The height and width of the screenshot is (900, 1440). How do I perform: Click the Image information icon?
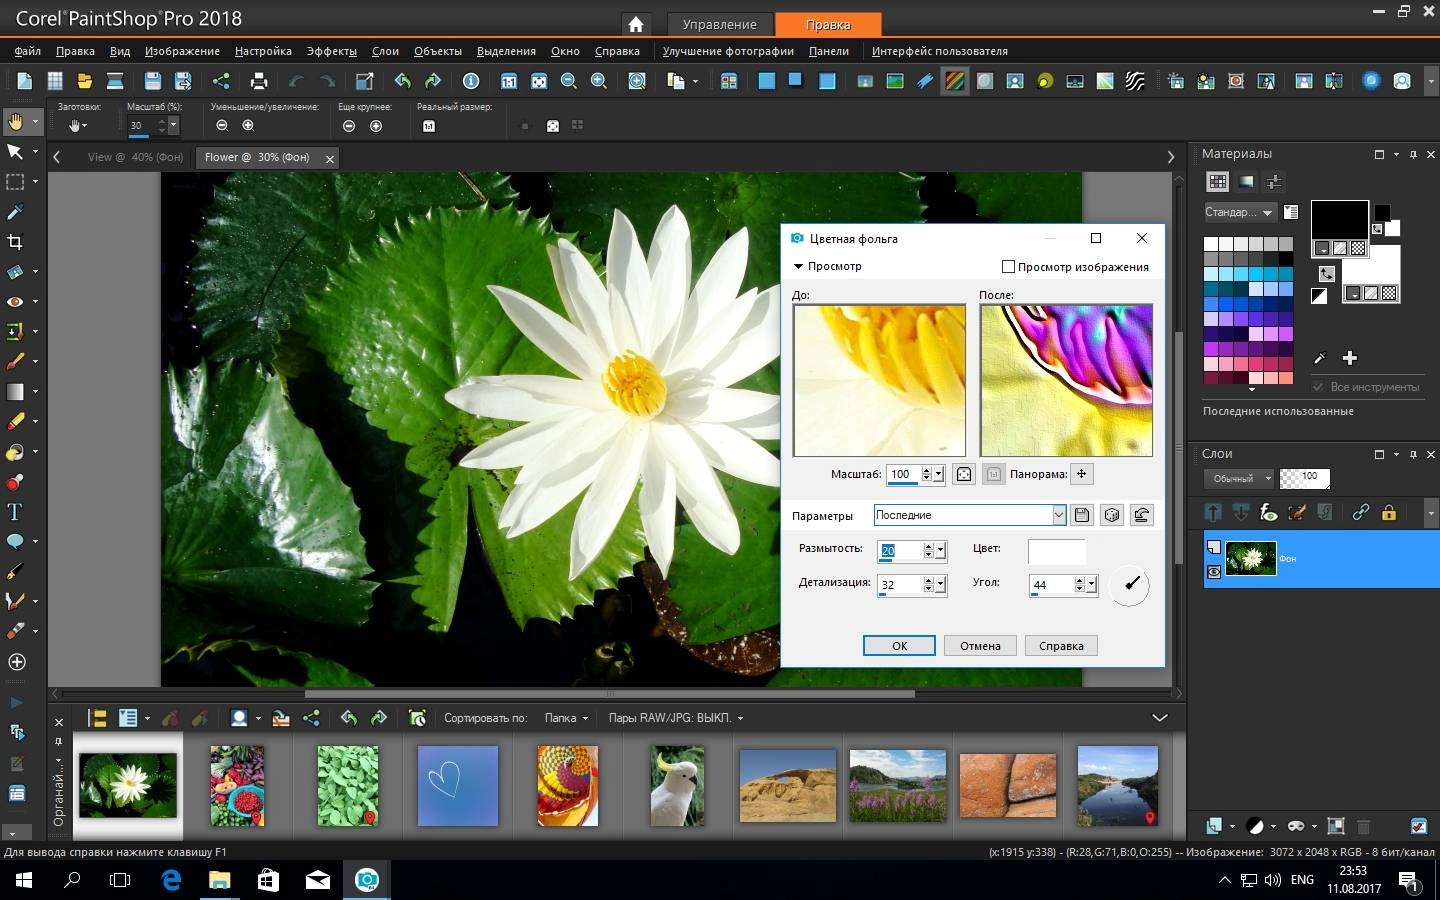pos(471,82)
